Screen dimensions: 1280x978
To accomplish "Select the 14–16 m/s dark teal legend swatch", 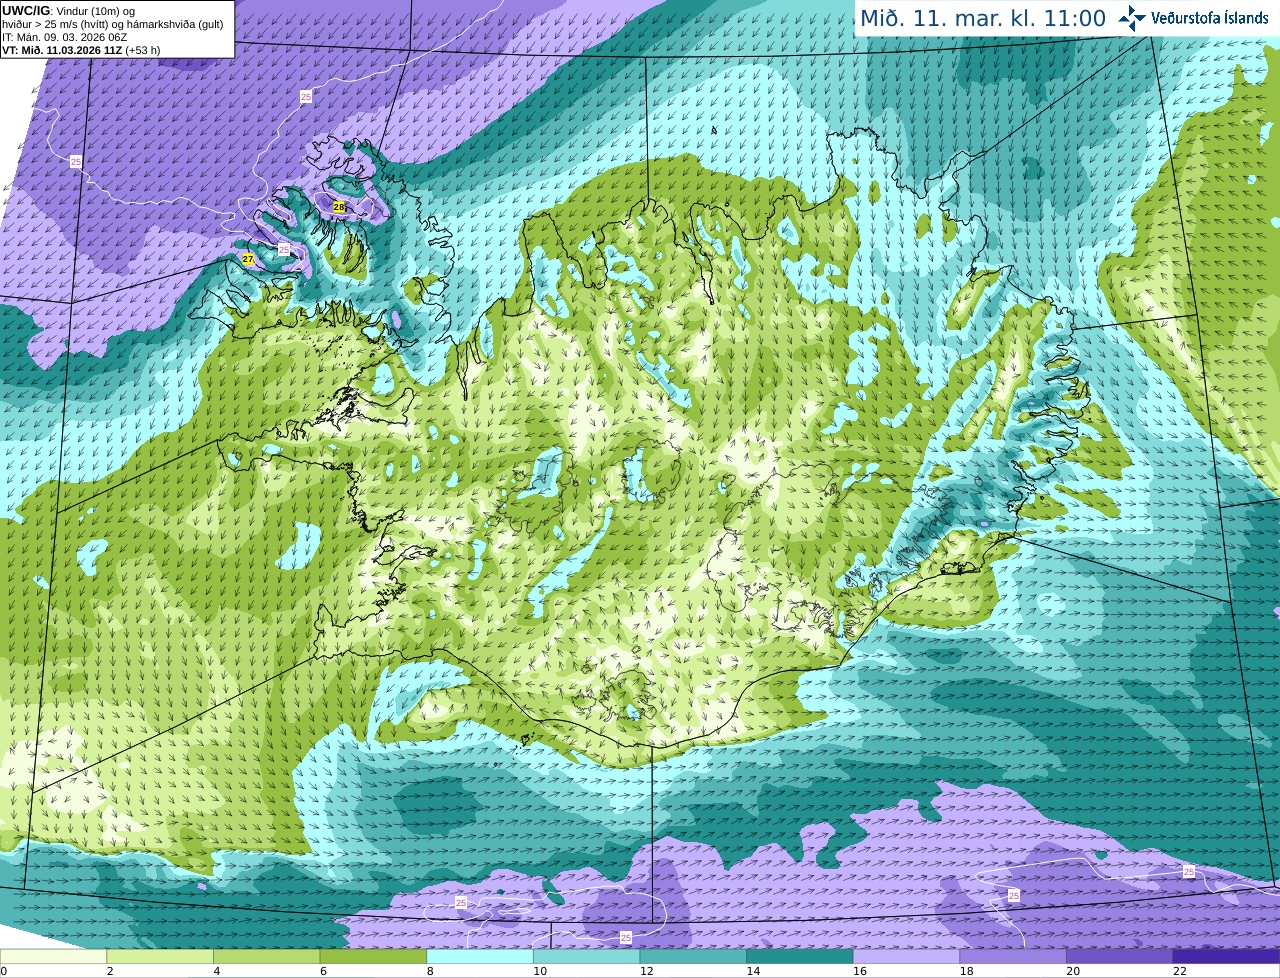I will pyautogui.click(x=800, y=956).
